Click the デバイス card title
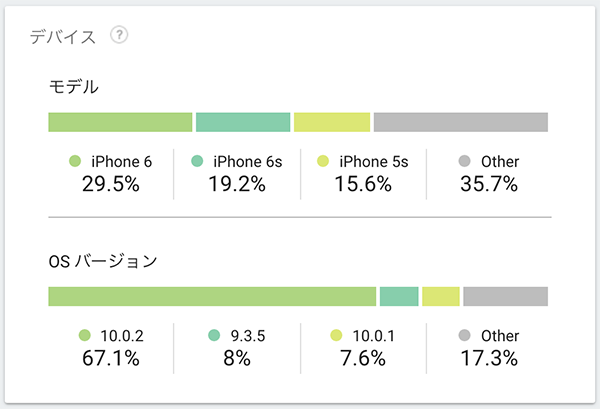 [x=63, y=37]
